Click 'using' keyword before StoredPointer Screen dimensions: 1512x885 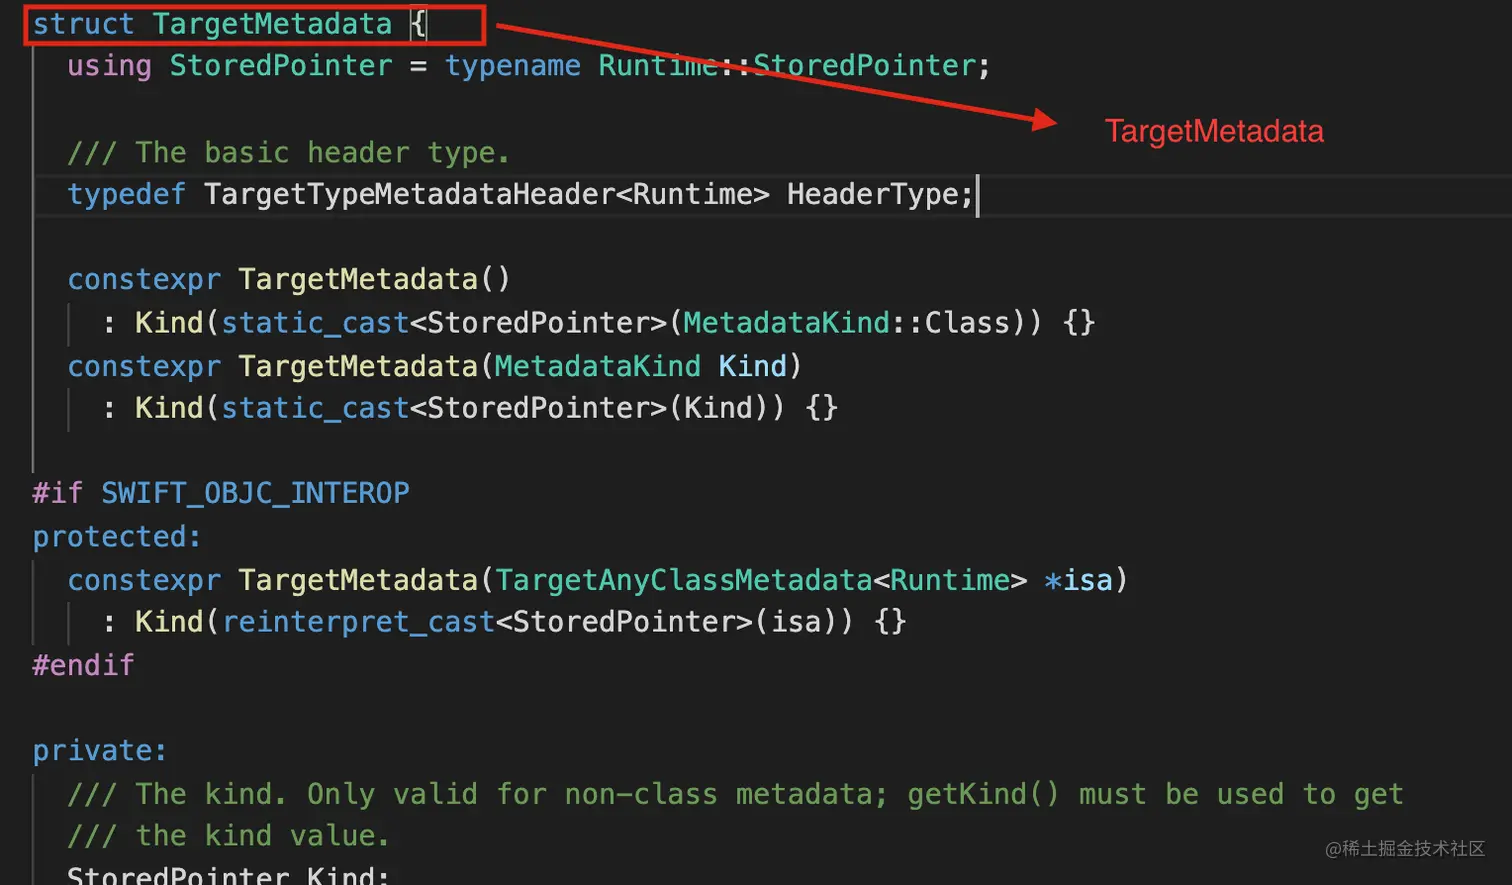(x=109, y=66)
